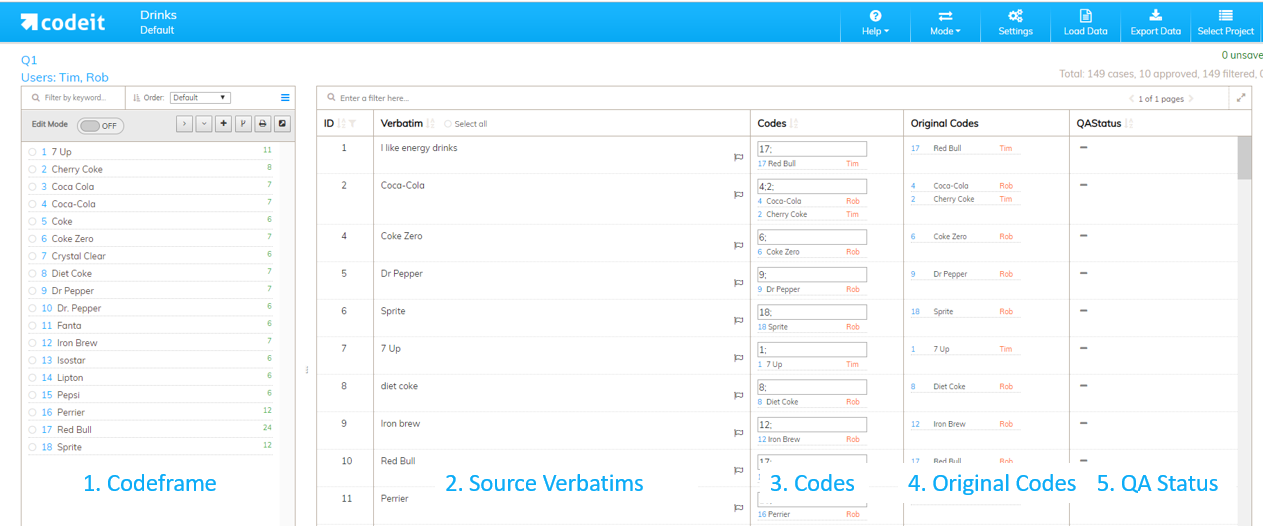This screenshot has width=1263, height=526.
Task: Click fullscreen expand icon
Action: 1241,98
